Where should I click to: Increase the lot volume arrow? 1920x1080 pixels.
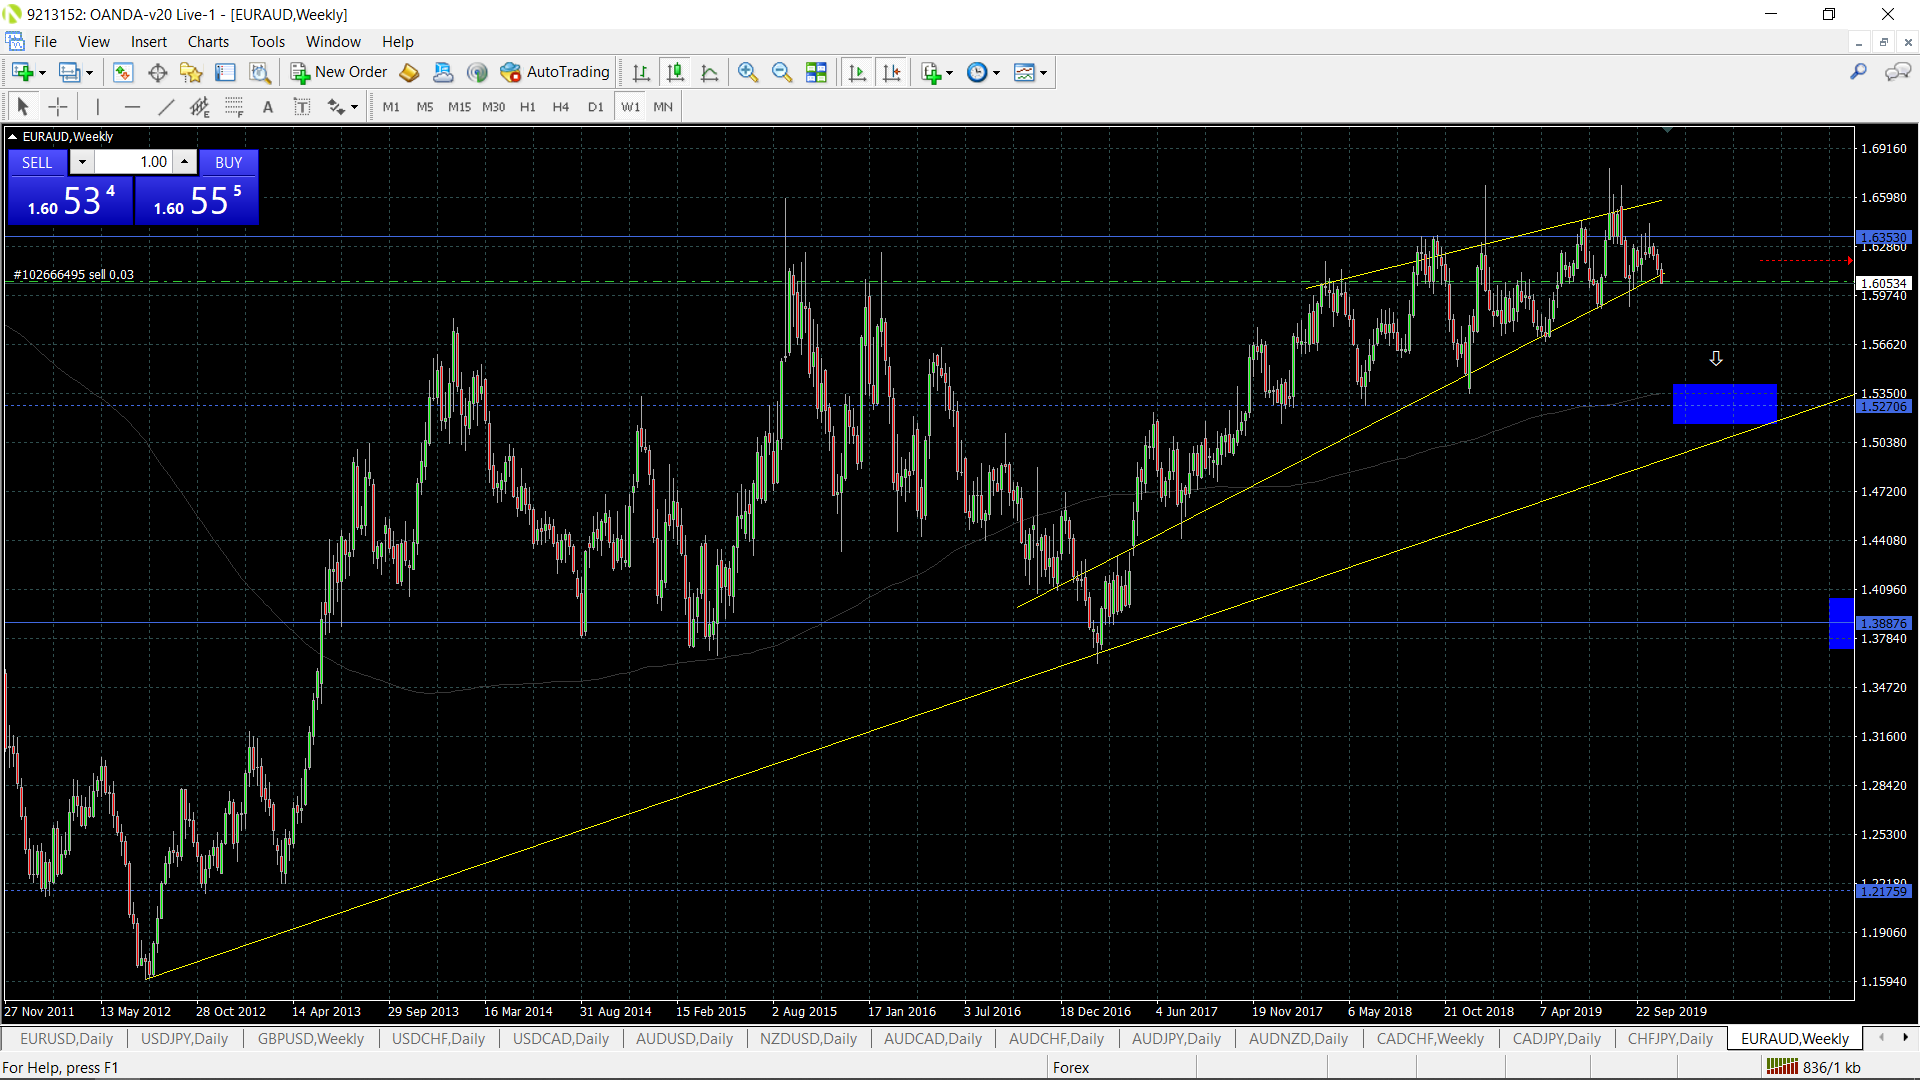point(184,162)
